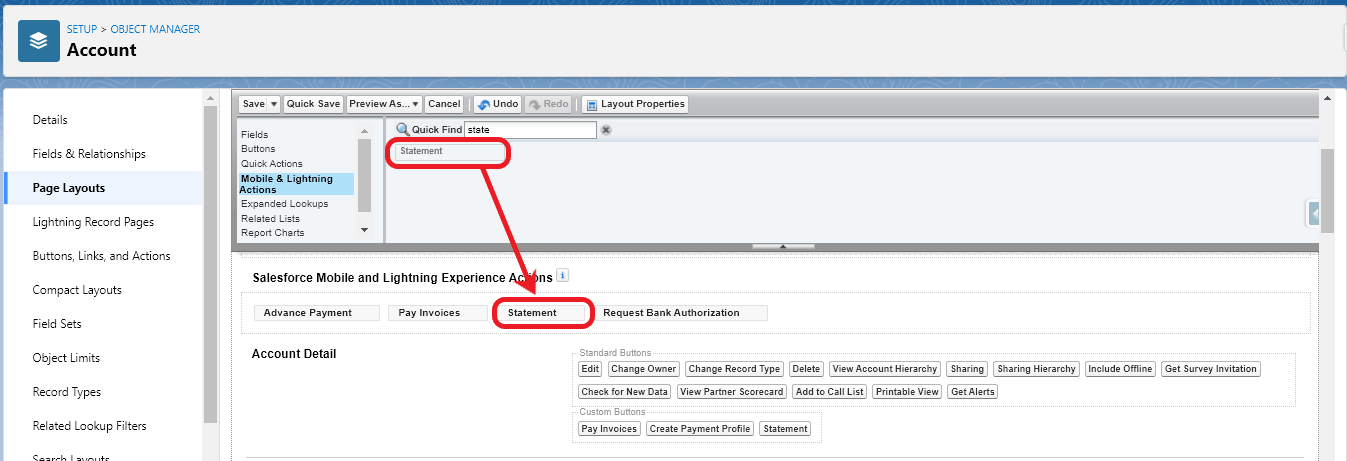This screenshot has width=1347, height=461.
Task: Click Statement item in the palette
Action: tap(449, 152)
